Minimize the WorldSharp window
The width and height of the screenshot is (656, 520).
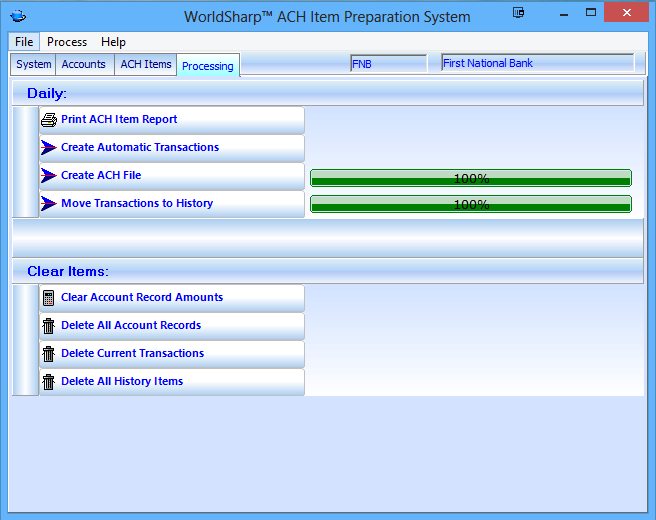(564, 14)
